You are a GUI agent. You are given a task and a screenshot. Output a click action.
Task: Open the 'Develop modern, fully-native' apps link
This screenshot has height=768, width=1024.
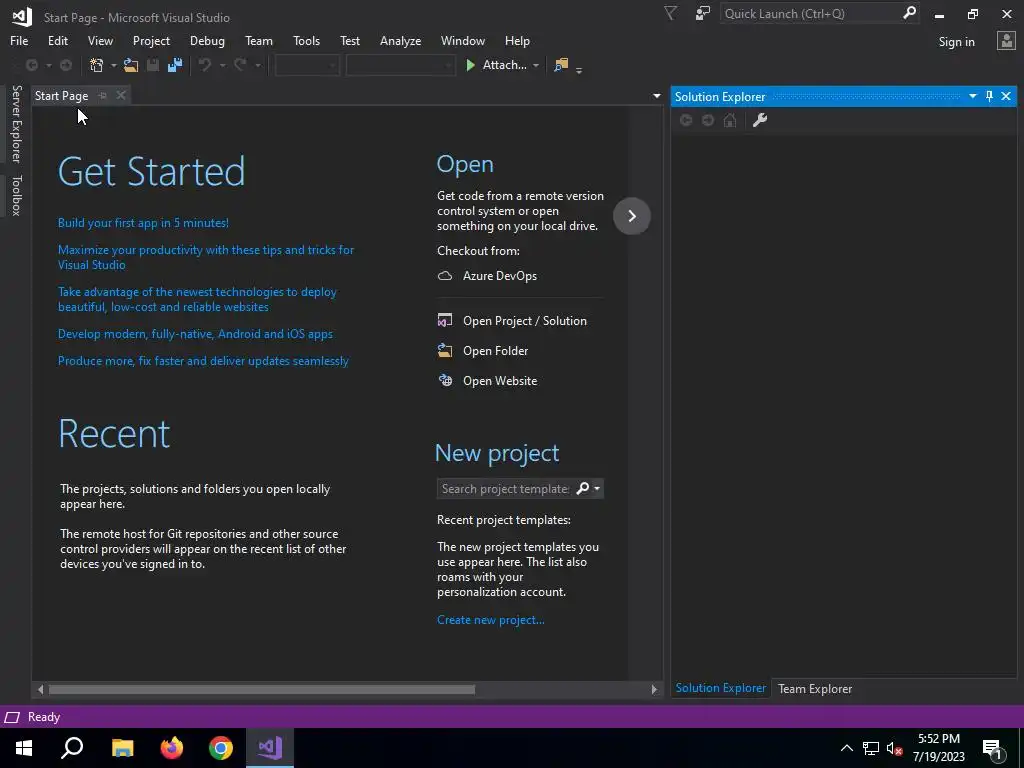point(195,334)
